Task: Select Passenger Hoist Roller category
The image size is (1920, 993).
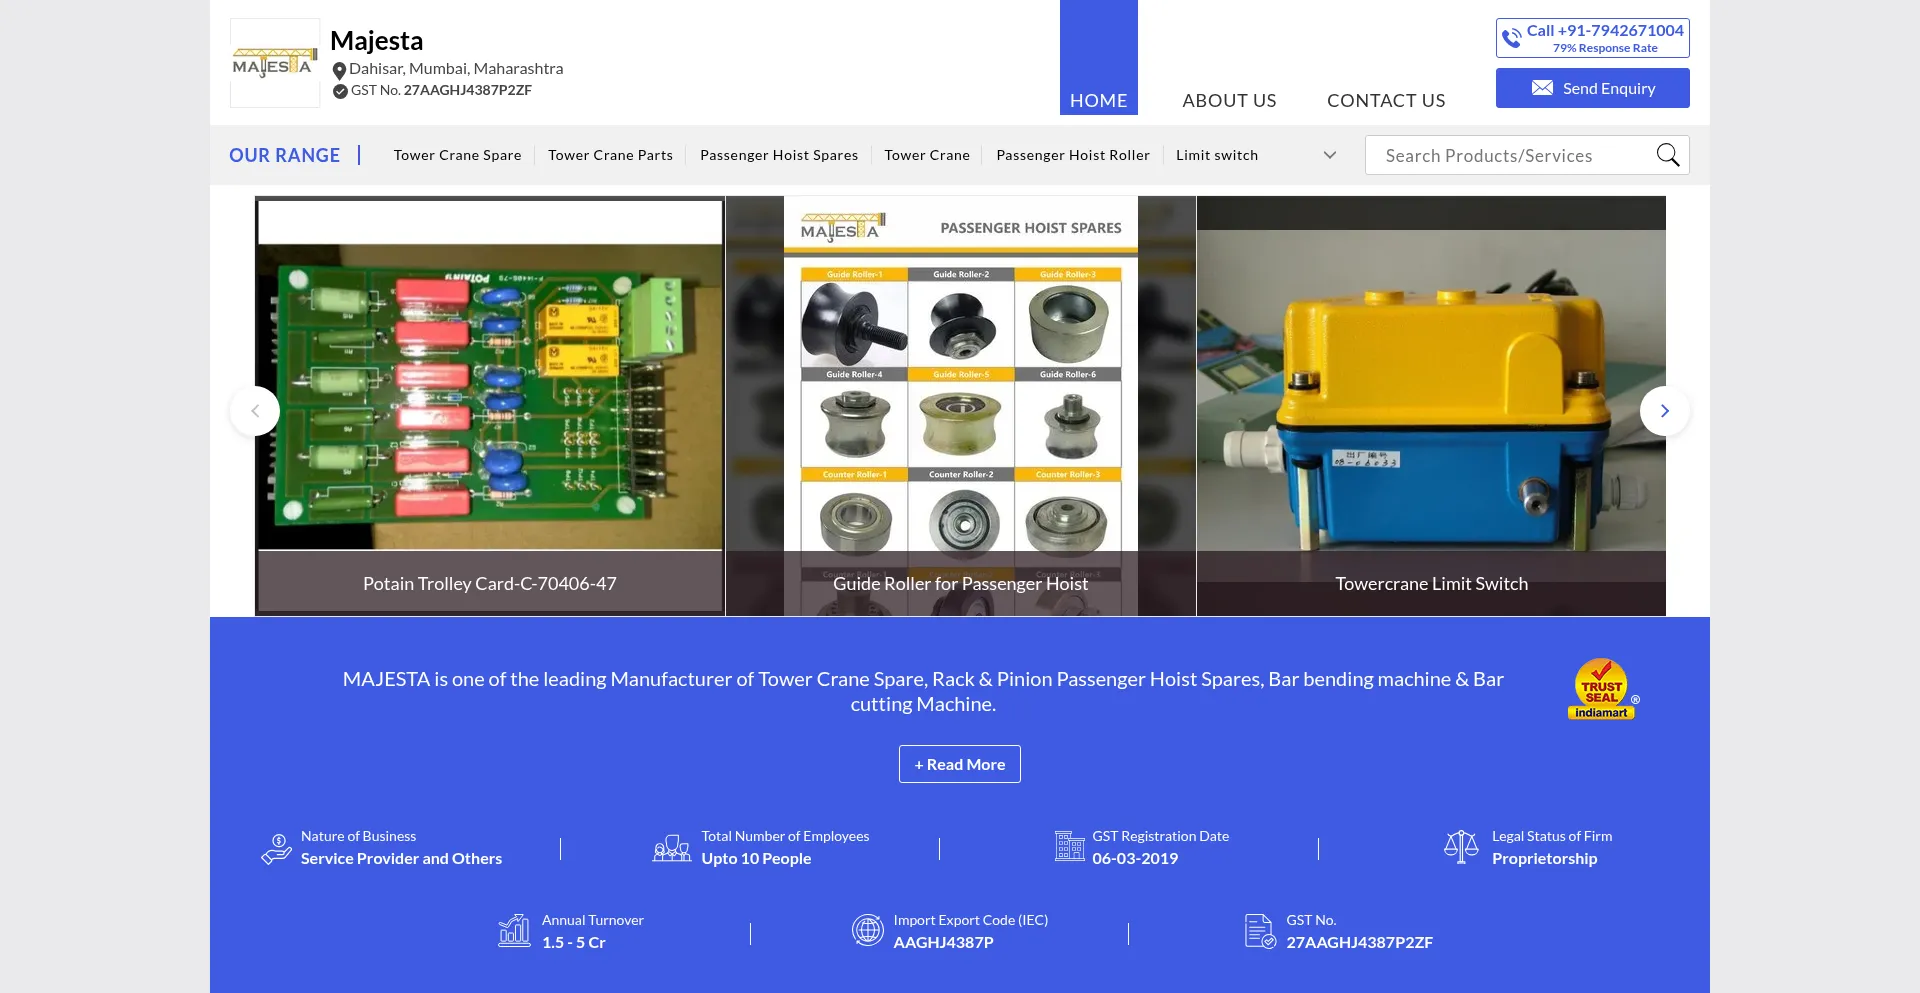Action: coord(1073,155)
